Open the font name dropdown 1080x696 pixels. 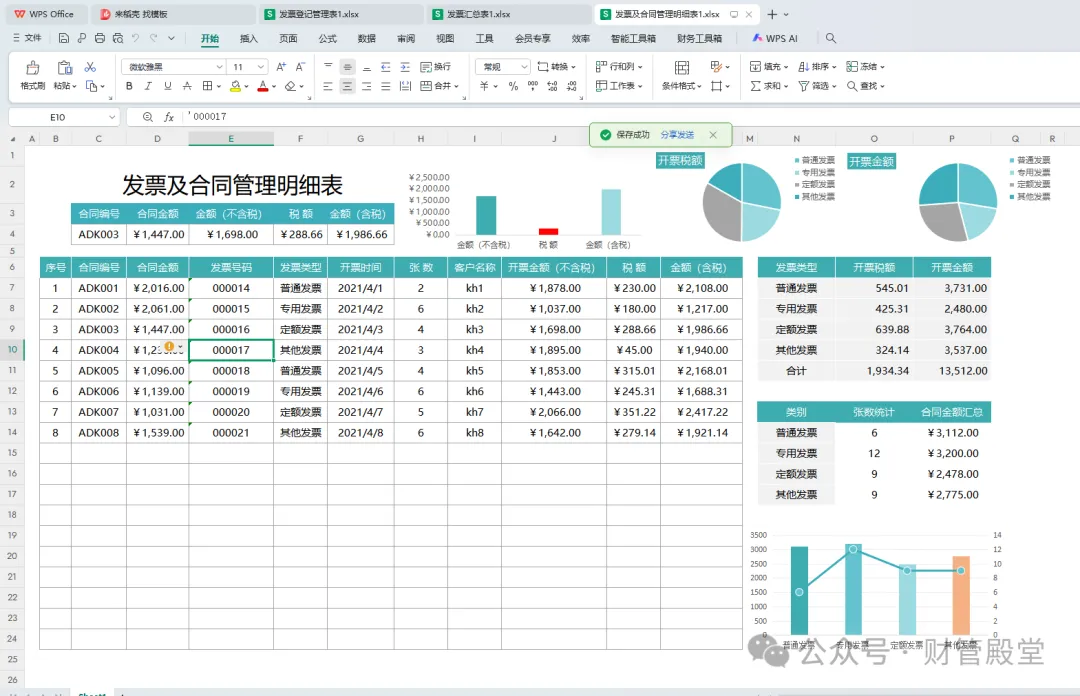(219, 67)
